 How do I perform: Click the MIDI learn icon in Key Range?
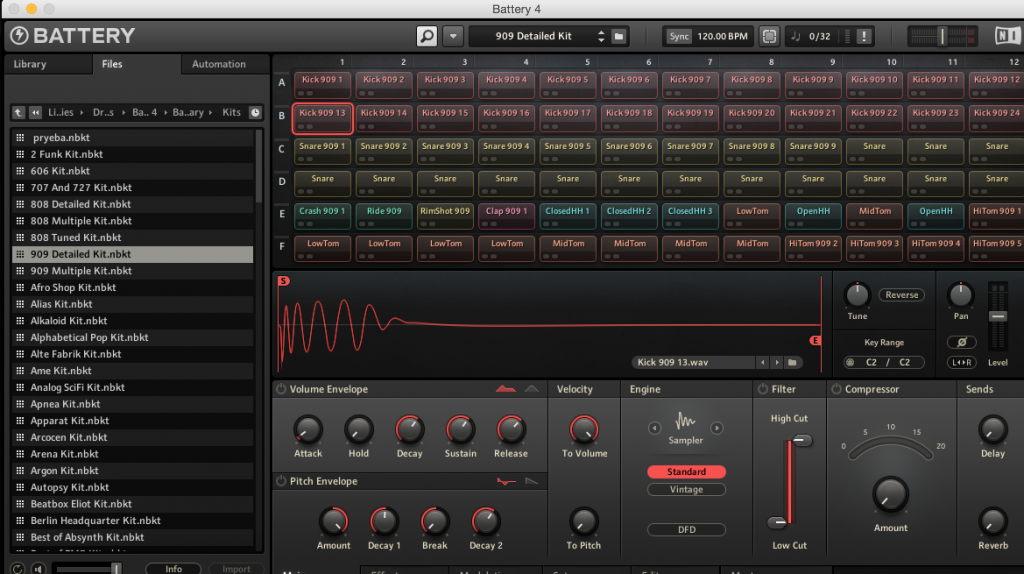point(850,362)
